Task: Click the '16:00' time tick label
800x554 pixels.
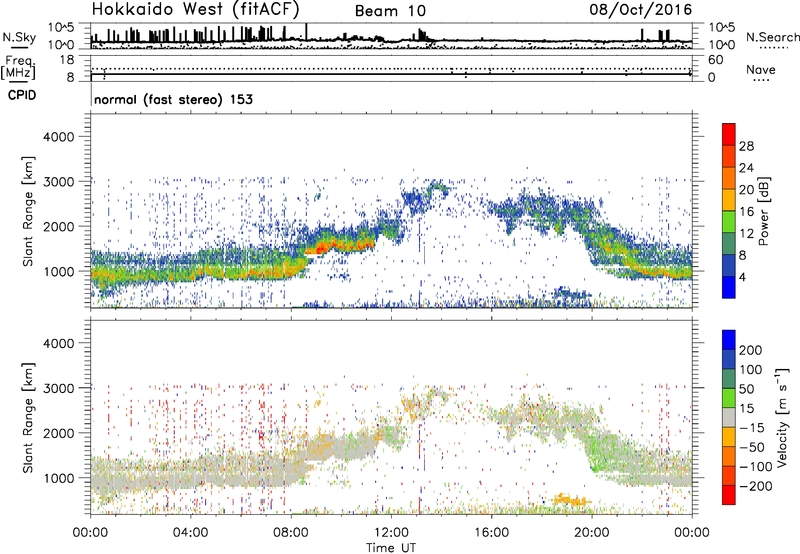Action: [x=491, y=533]
